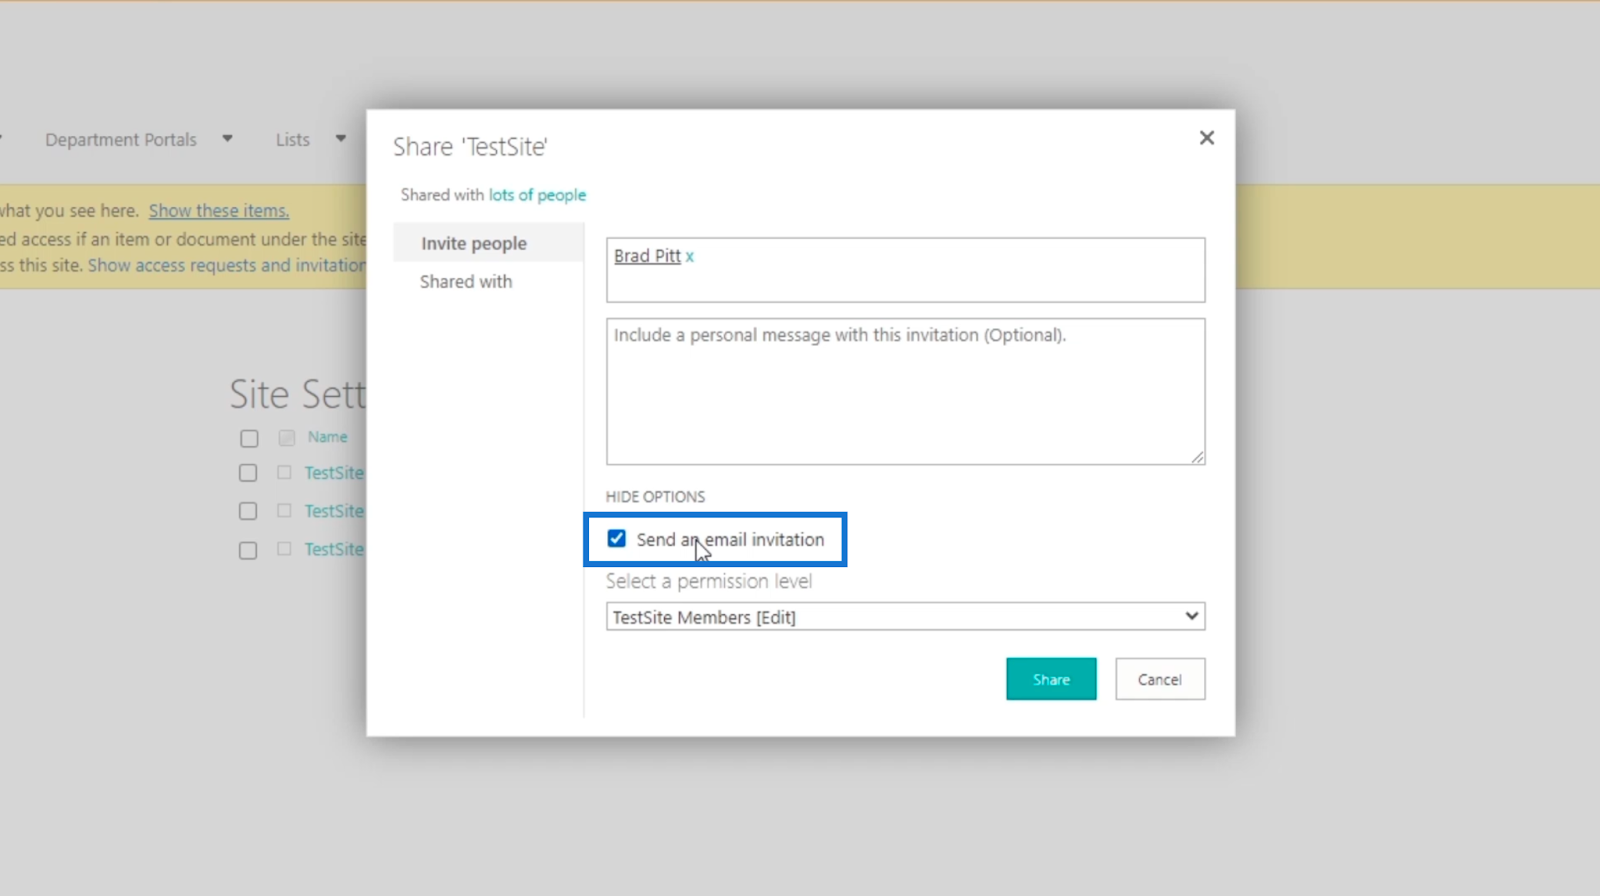Click the message box resize grip

click(x=1197, y=457)
